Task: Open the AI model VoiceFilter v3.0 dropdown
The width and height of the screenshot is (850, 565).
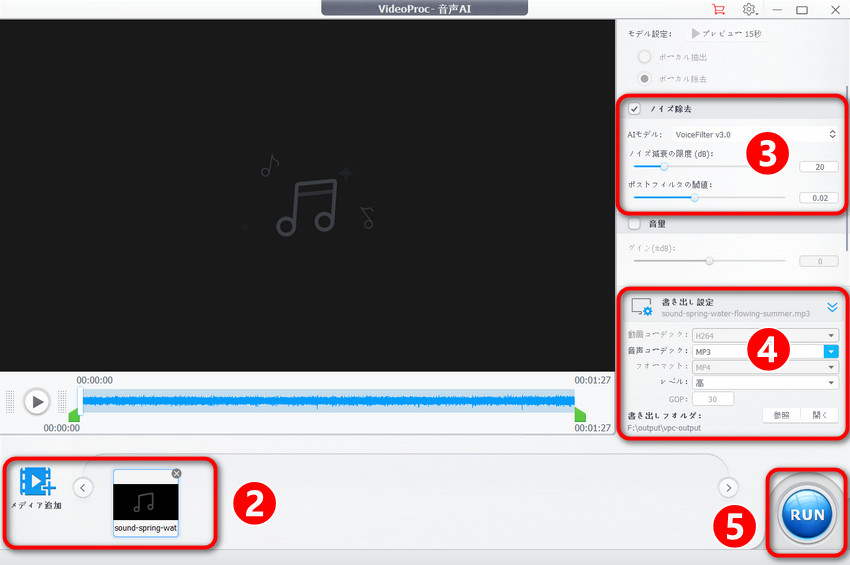Action: (755, 134)
